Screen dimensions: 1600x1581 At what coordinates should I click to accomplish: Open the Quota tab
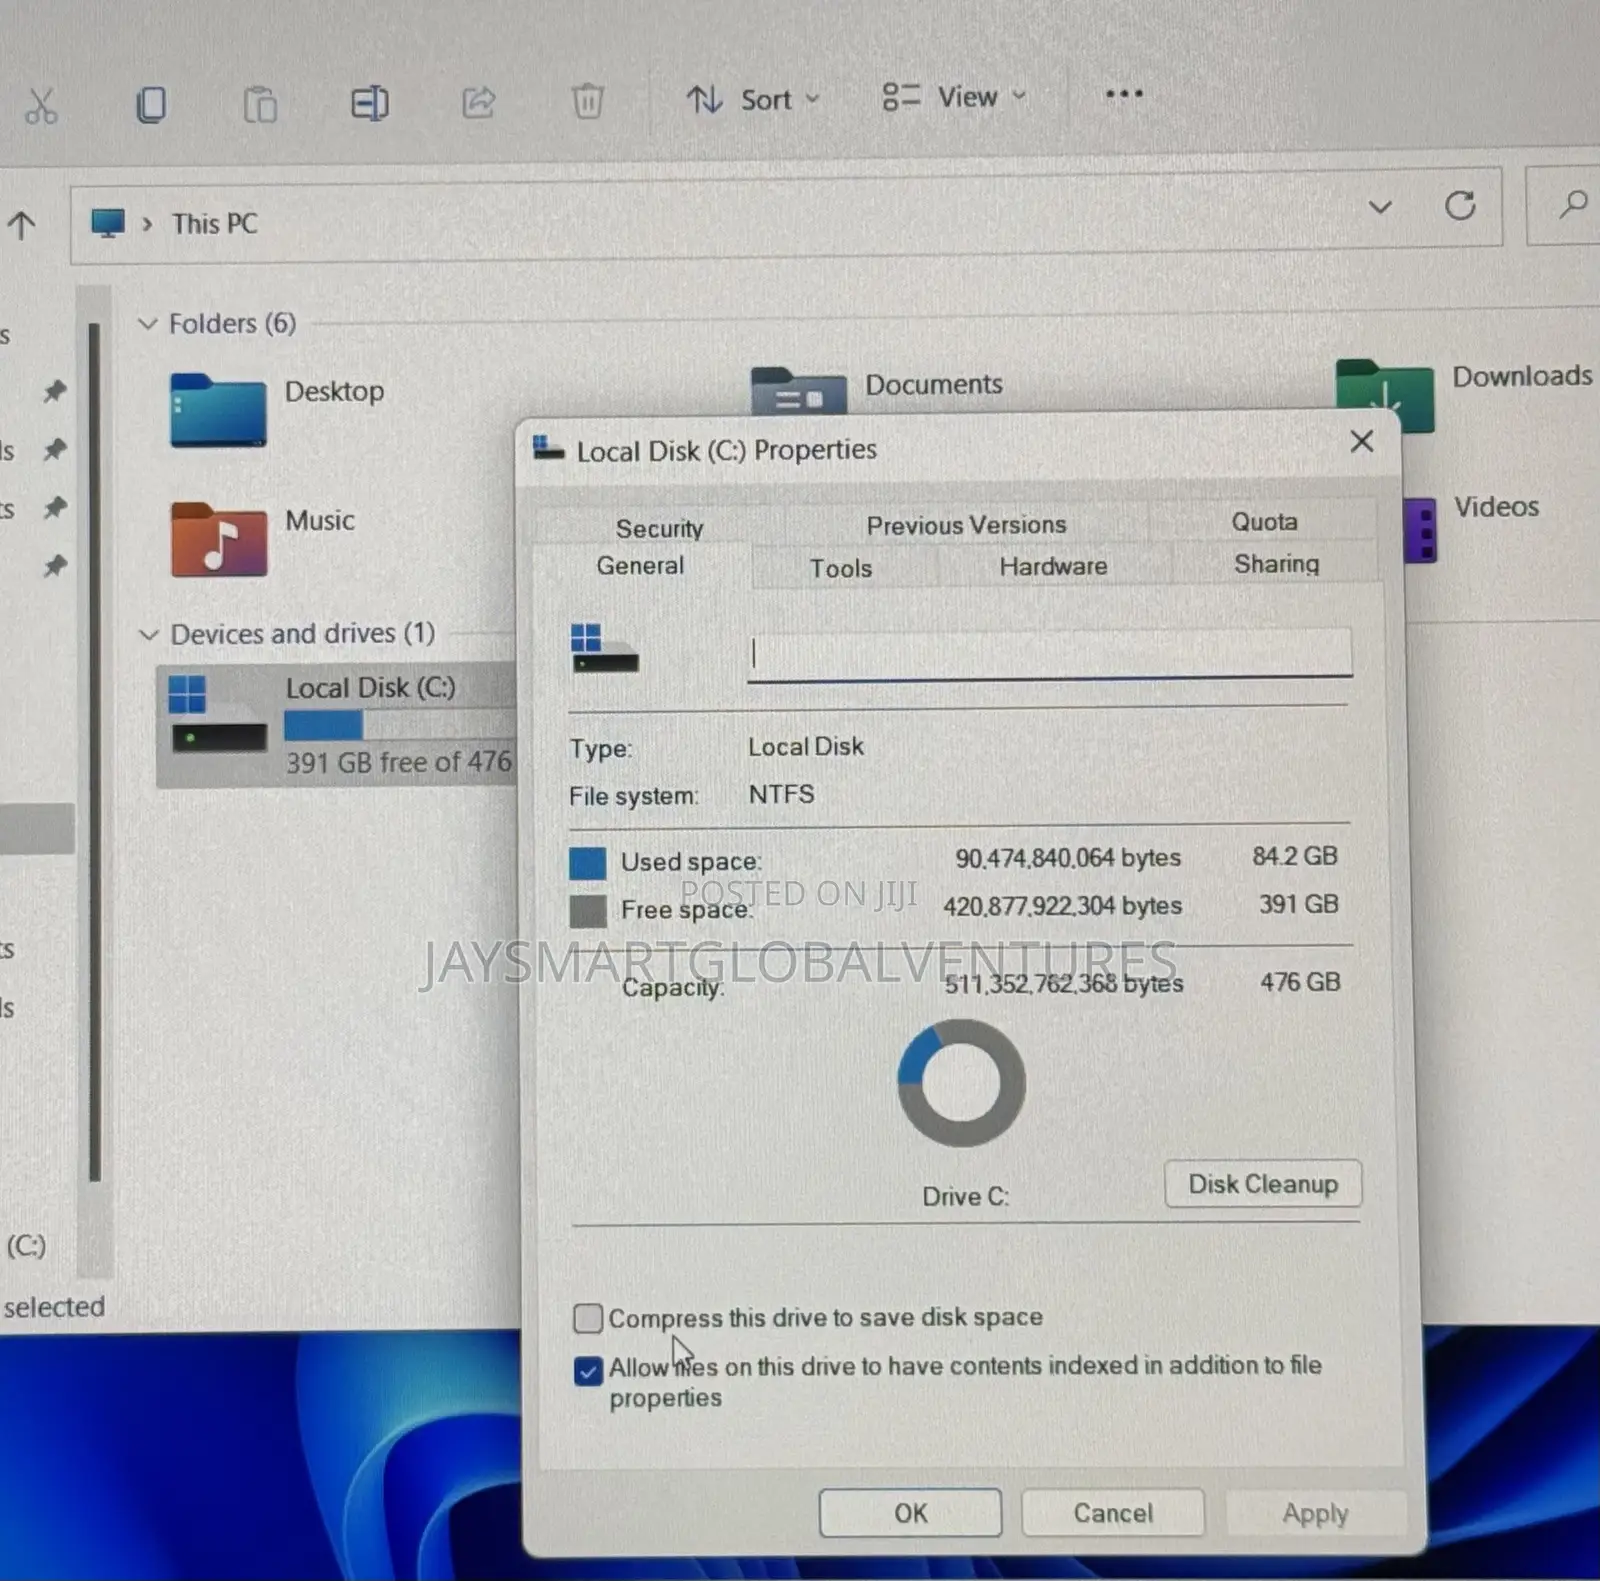(x=1264, y=522)
